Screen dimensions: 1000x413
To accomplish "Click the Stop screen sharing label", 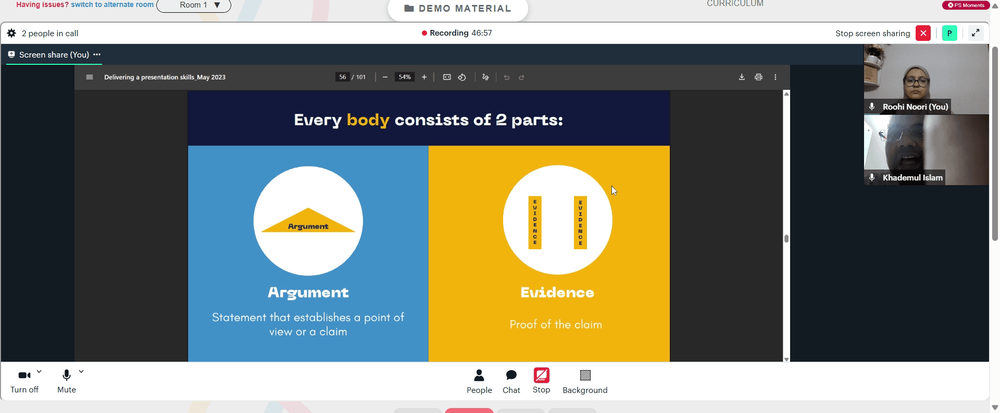I will coord(872,33).
